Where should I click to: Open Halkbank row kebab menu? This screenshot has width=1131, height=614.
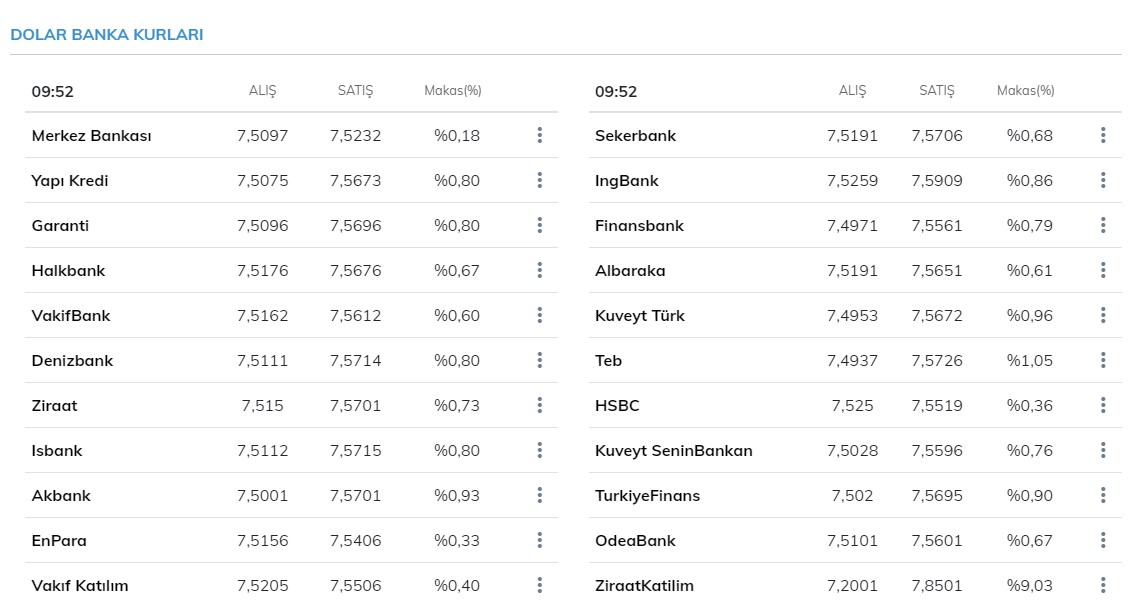[539, 270]
